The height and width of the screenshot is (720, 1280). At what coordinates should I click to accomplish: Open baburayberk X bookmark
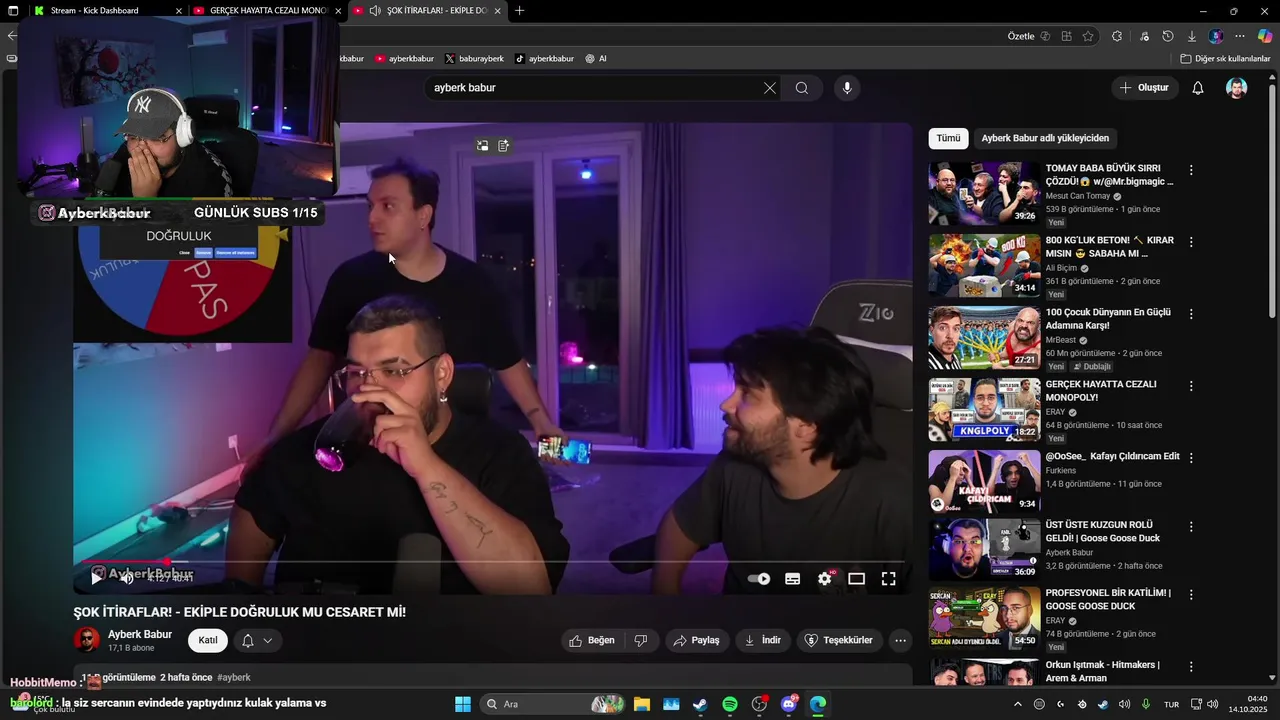tap(474, 59)
